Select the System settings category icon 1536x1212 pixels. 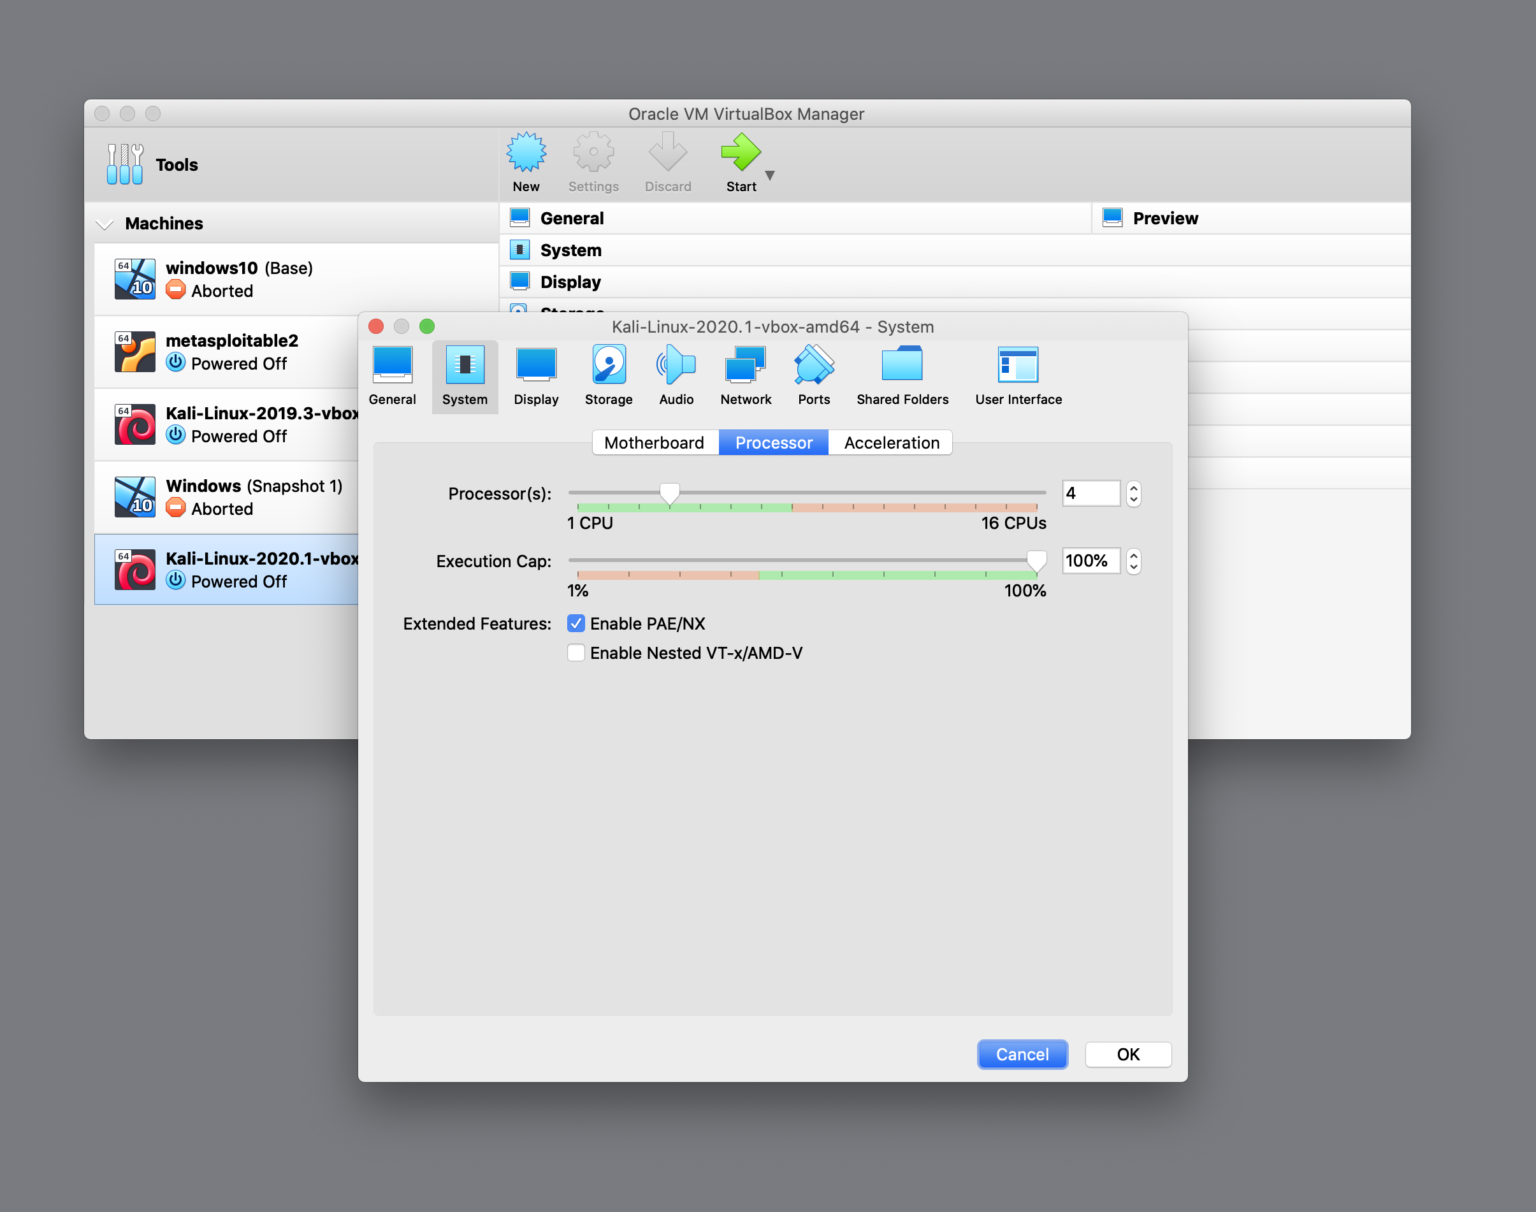[x=465, y=365]
